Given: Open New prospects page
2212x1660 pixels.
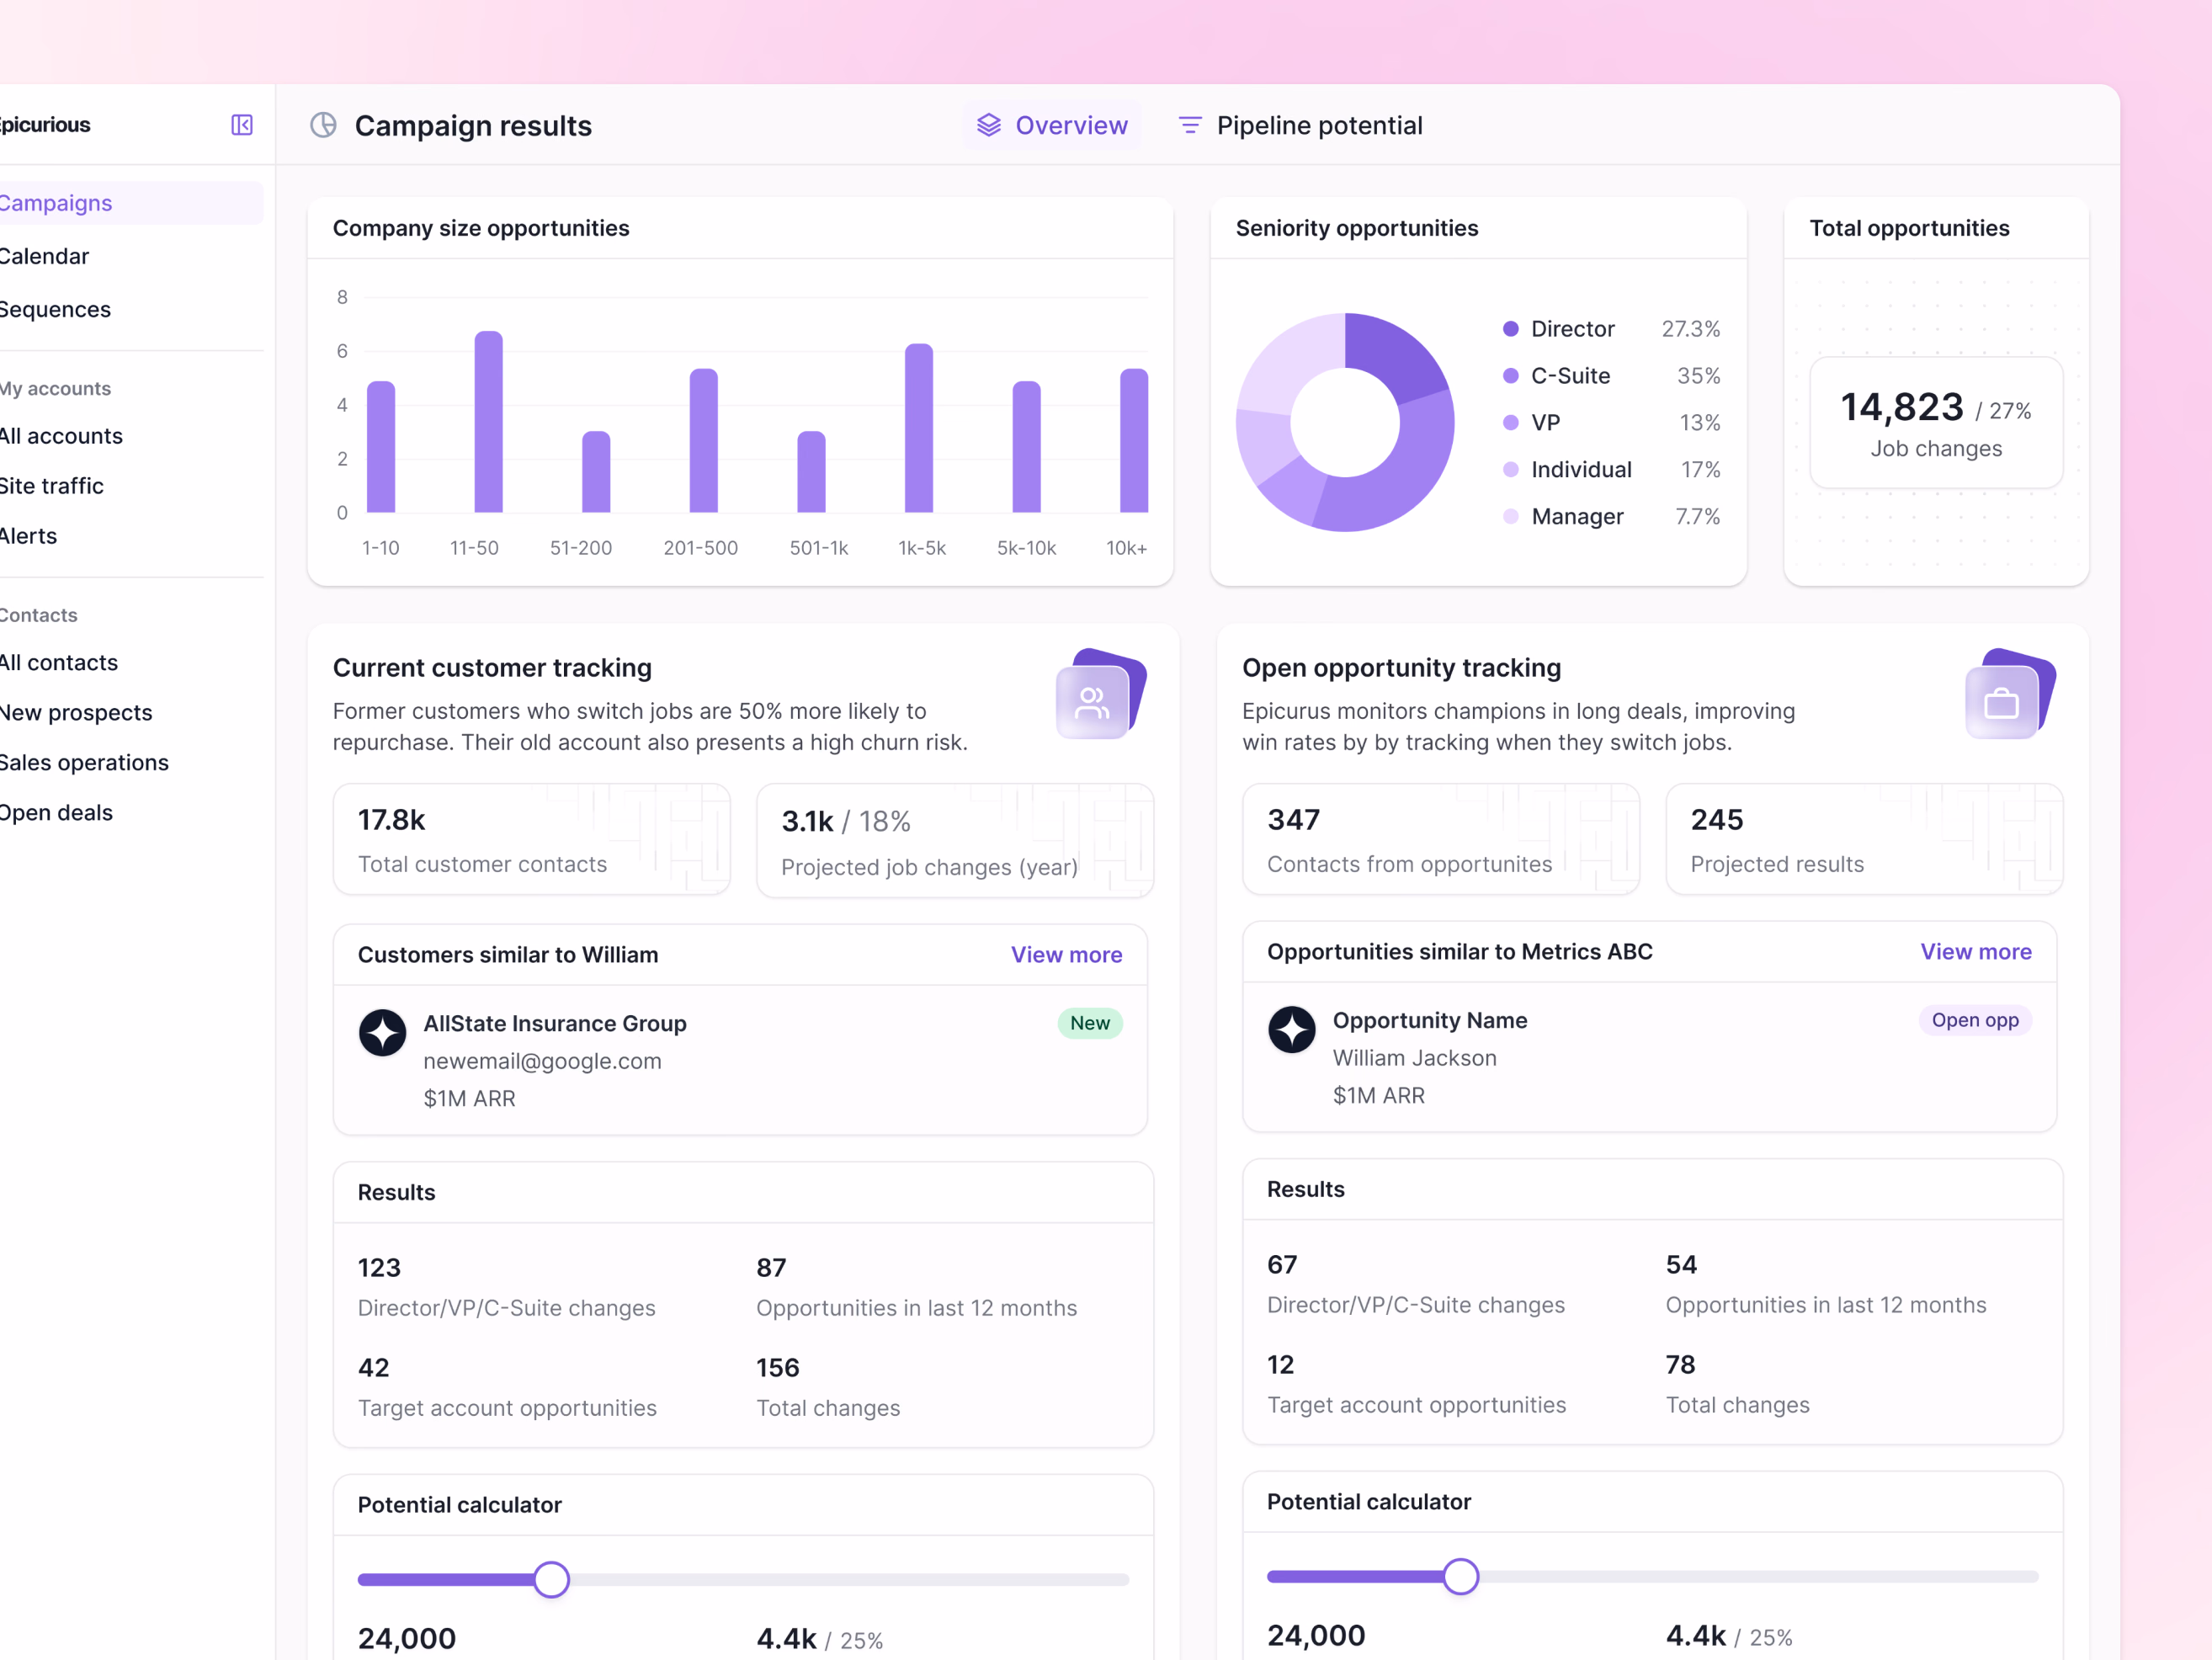Looking at the screenshot, I should [76, 713].
